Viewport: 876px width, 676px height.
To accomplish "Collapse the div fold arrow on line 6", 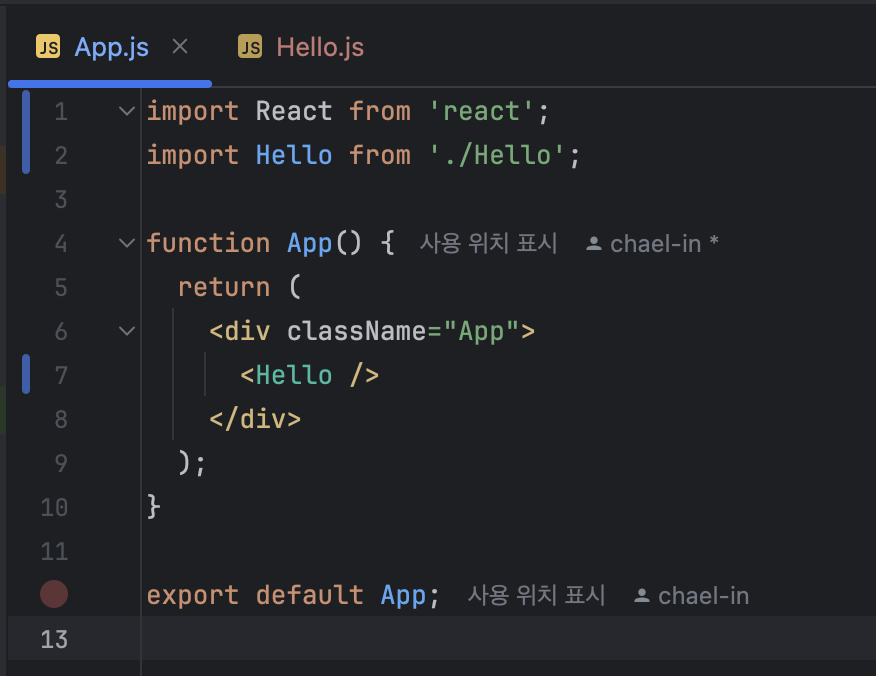I will tap(127, 331).
